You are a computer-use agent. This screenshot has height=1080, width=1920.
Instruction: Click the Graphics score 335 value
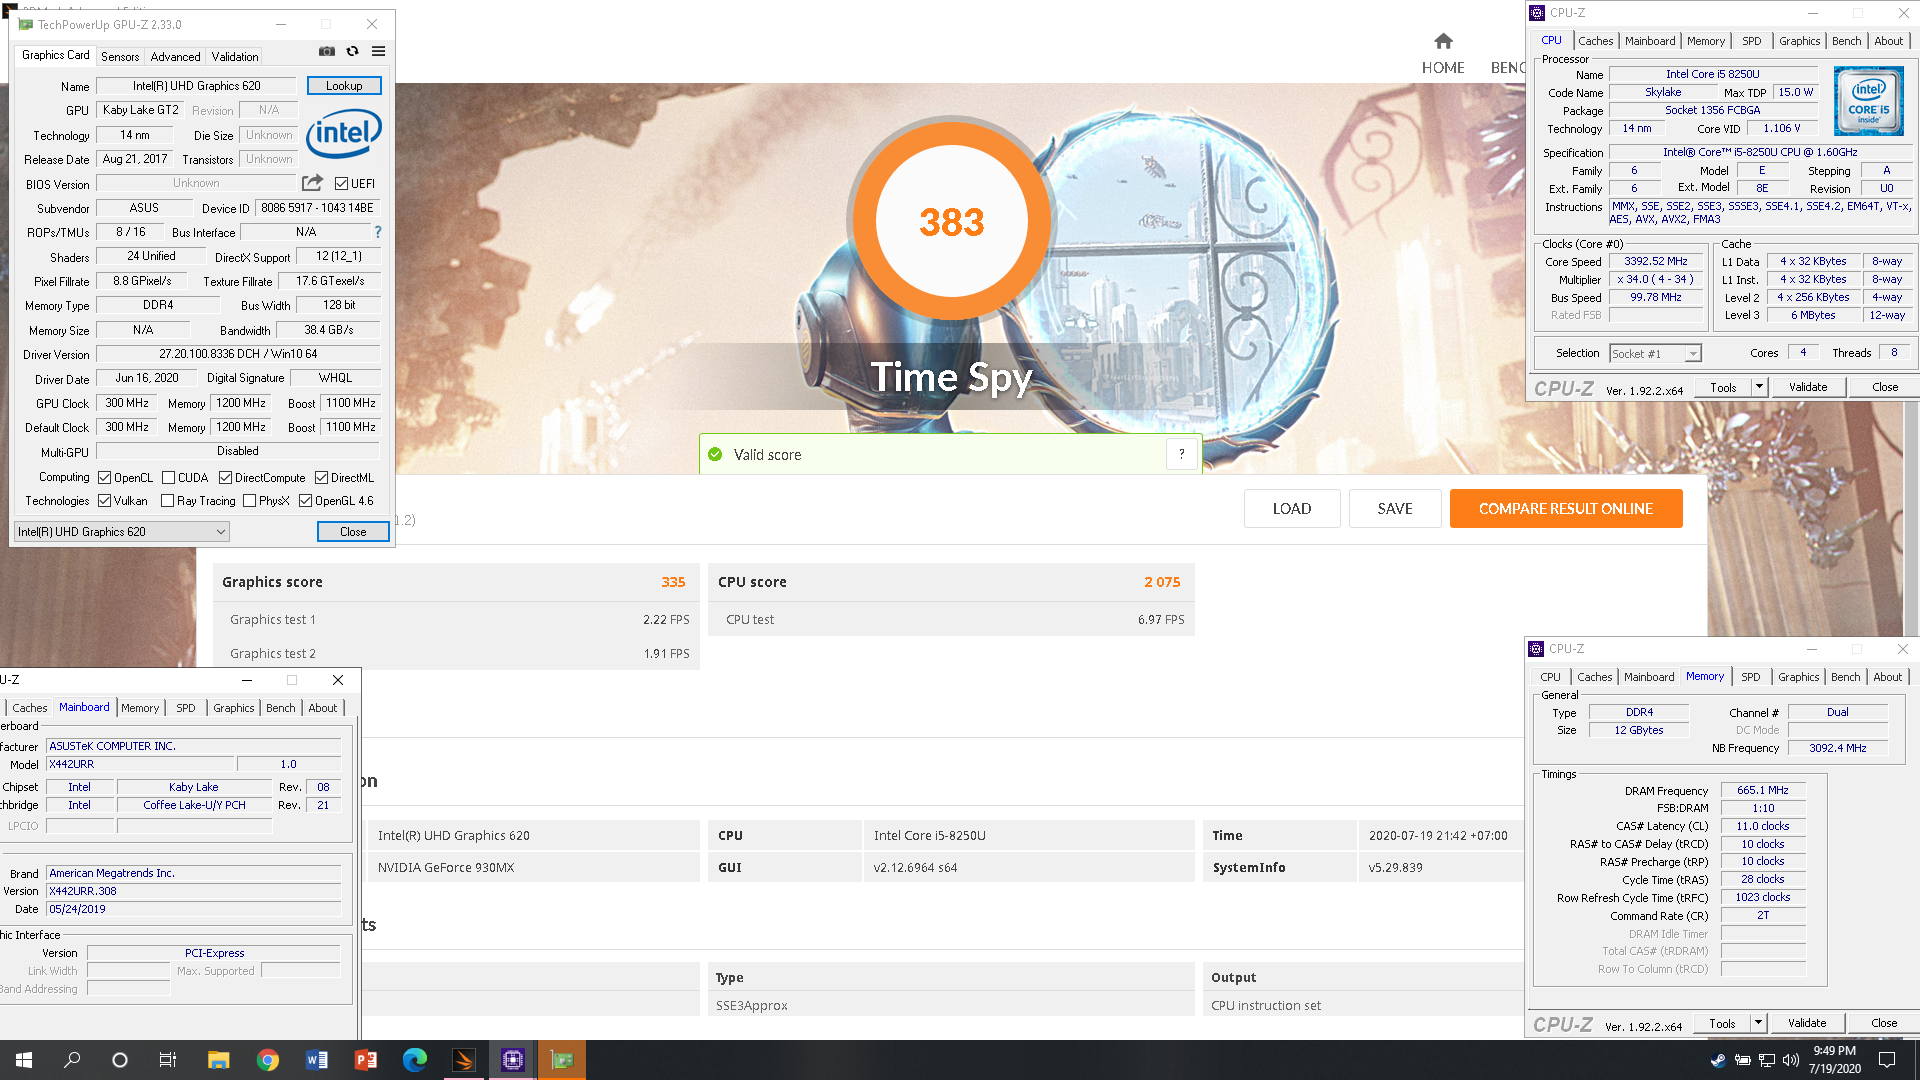pos(673,582)
